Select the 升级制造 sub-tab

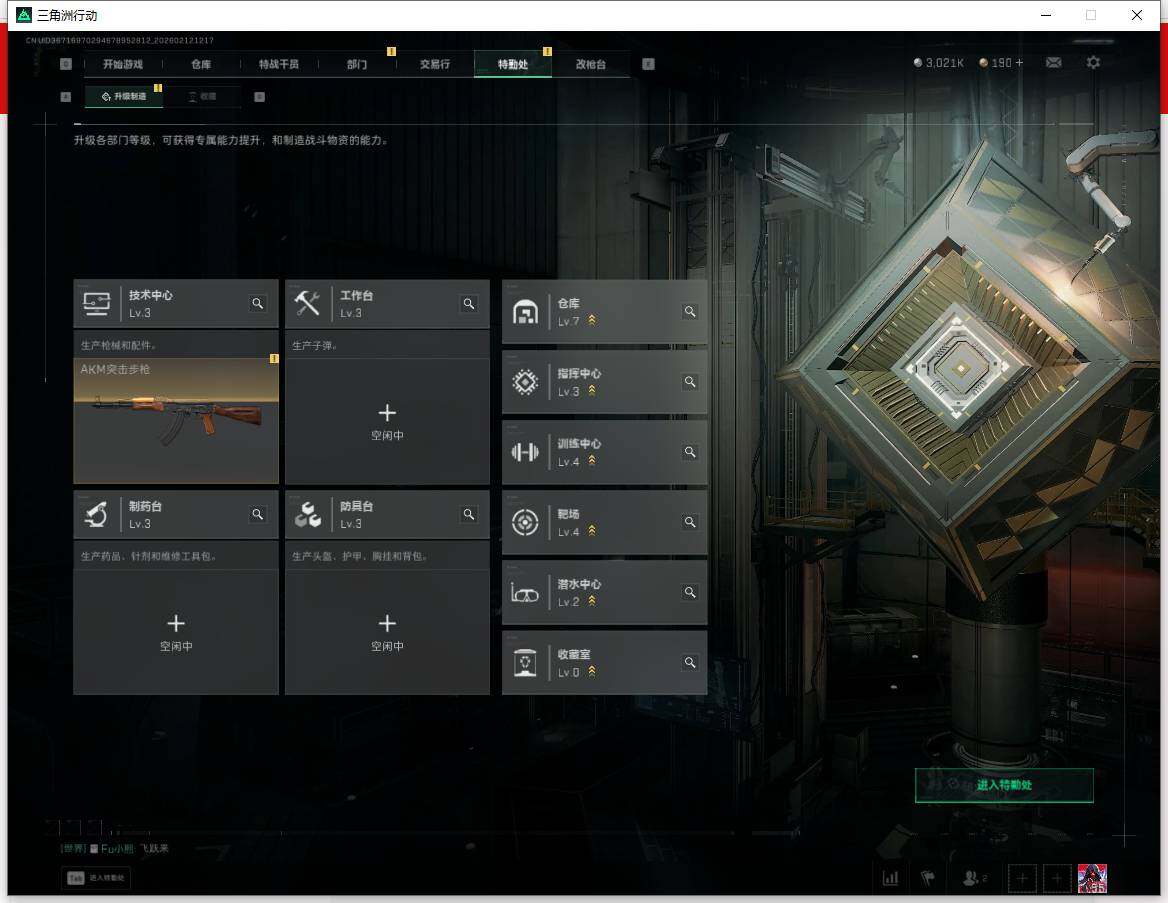pos(124,96)
